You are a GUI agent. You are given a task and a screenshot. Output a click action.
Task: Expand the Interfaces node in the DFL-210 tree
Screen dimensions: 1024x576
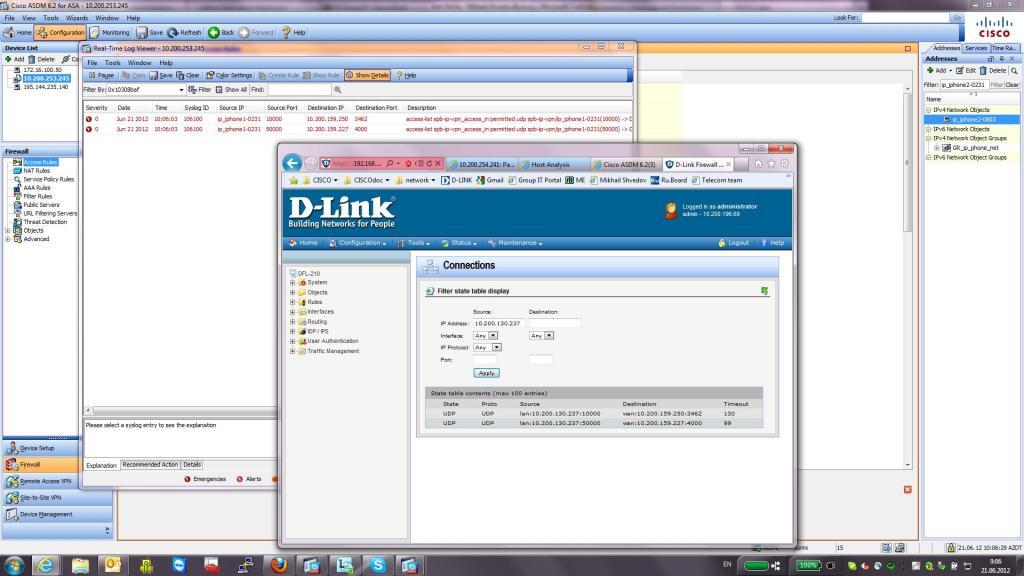(293, 312)
